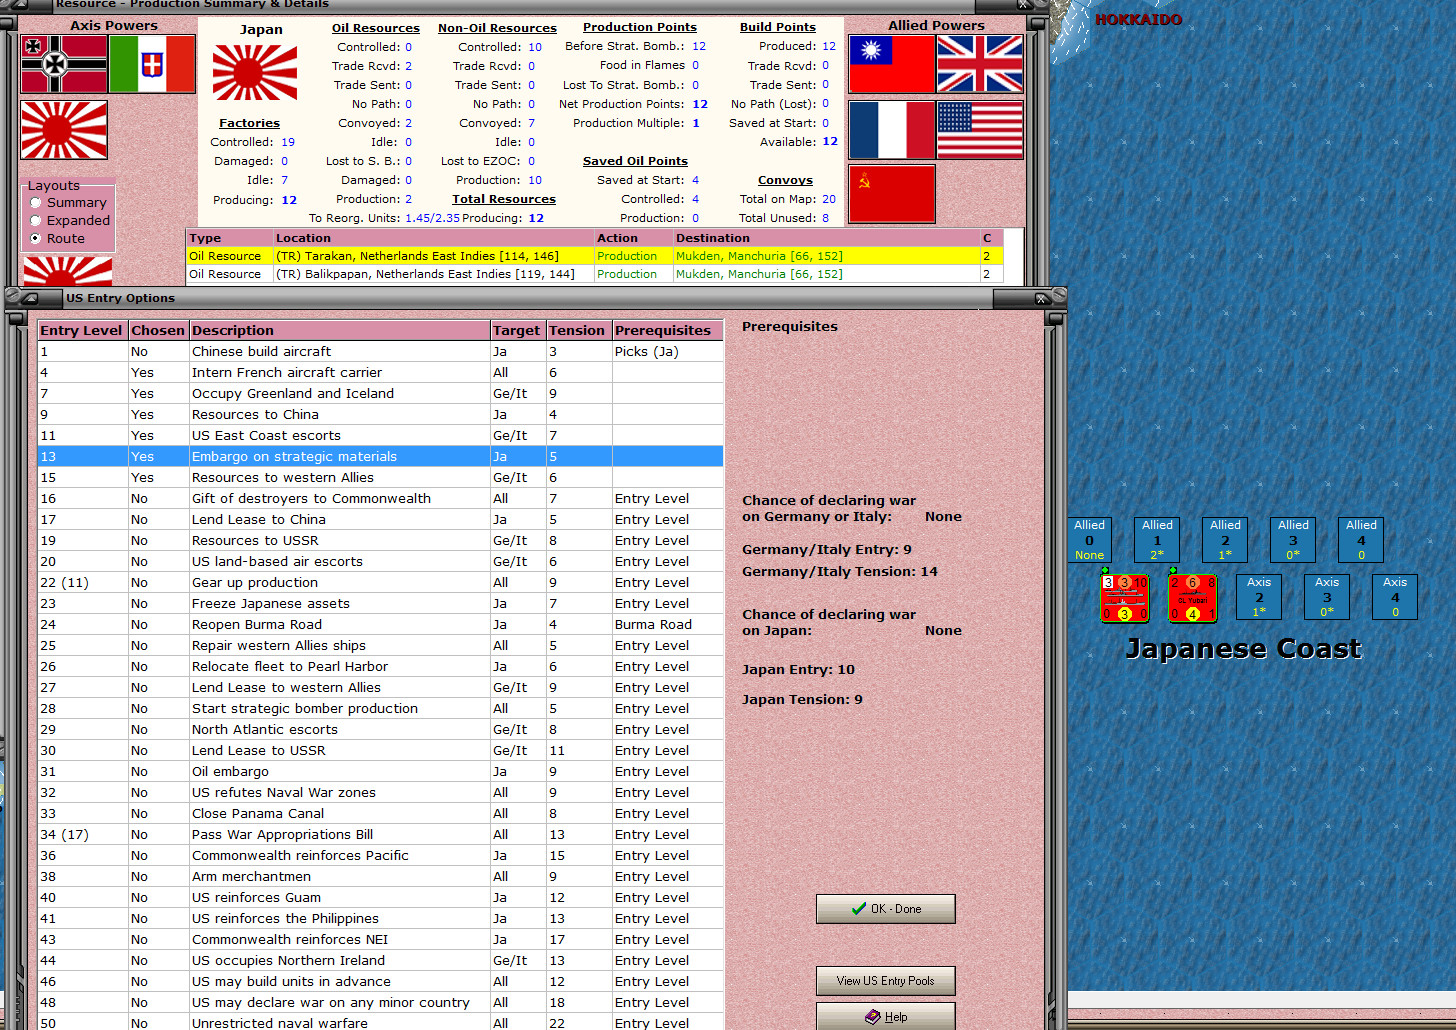The width and height of the screenshot is (1456, 1030).
Task: Select 'Reopen Burma Road' row
Action: pos(380,625)
